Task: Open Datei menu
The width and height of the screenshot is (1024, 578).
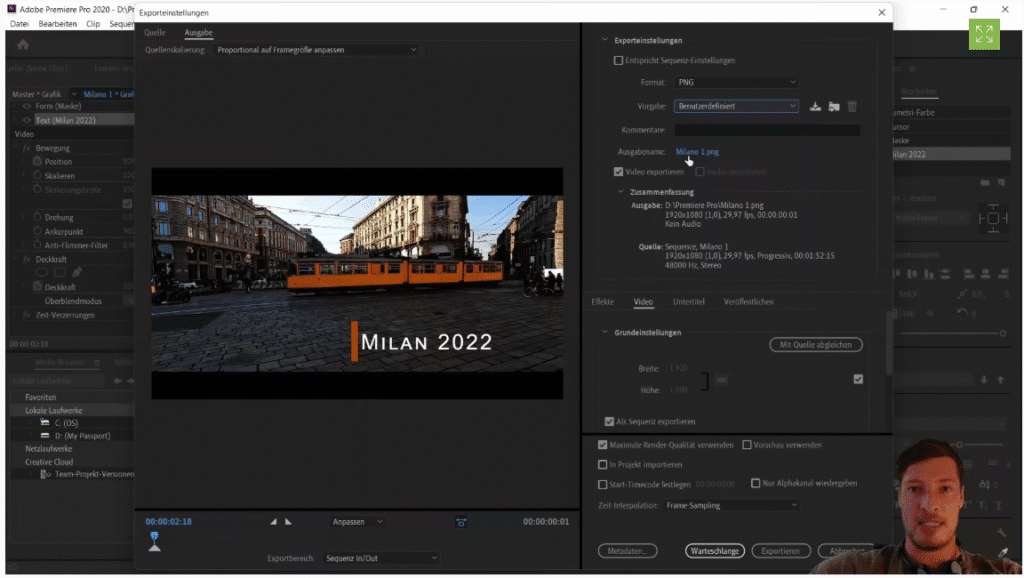Action: (x=20, y=24)
